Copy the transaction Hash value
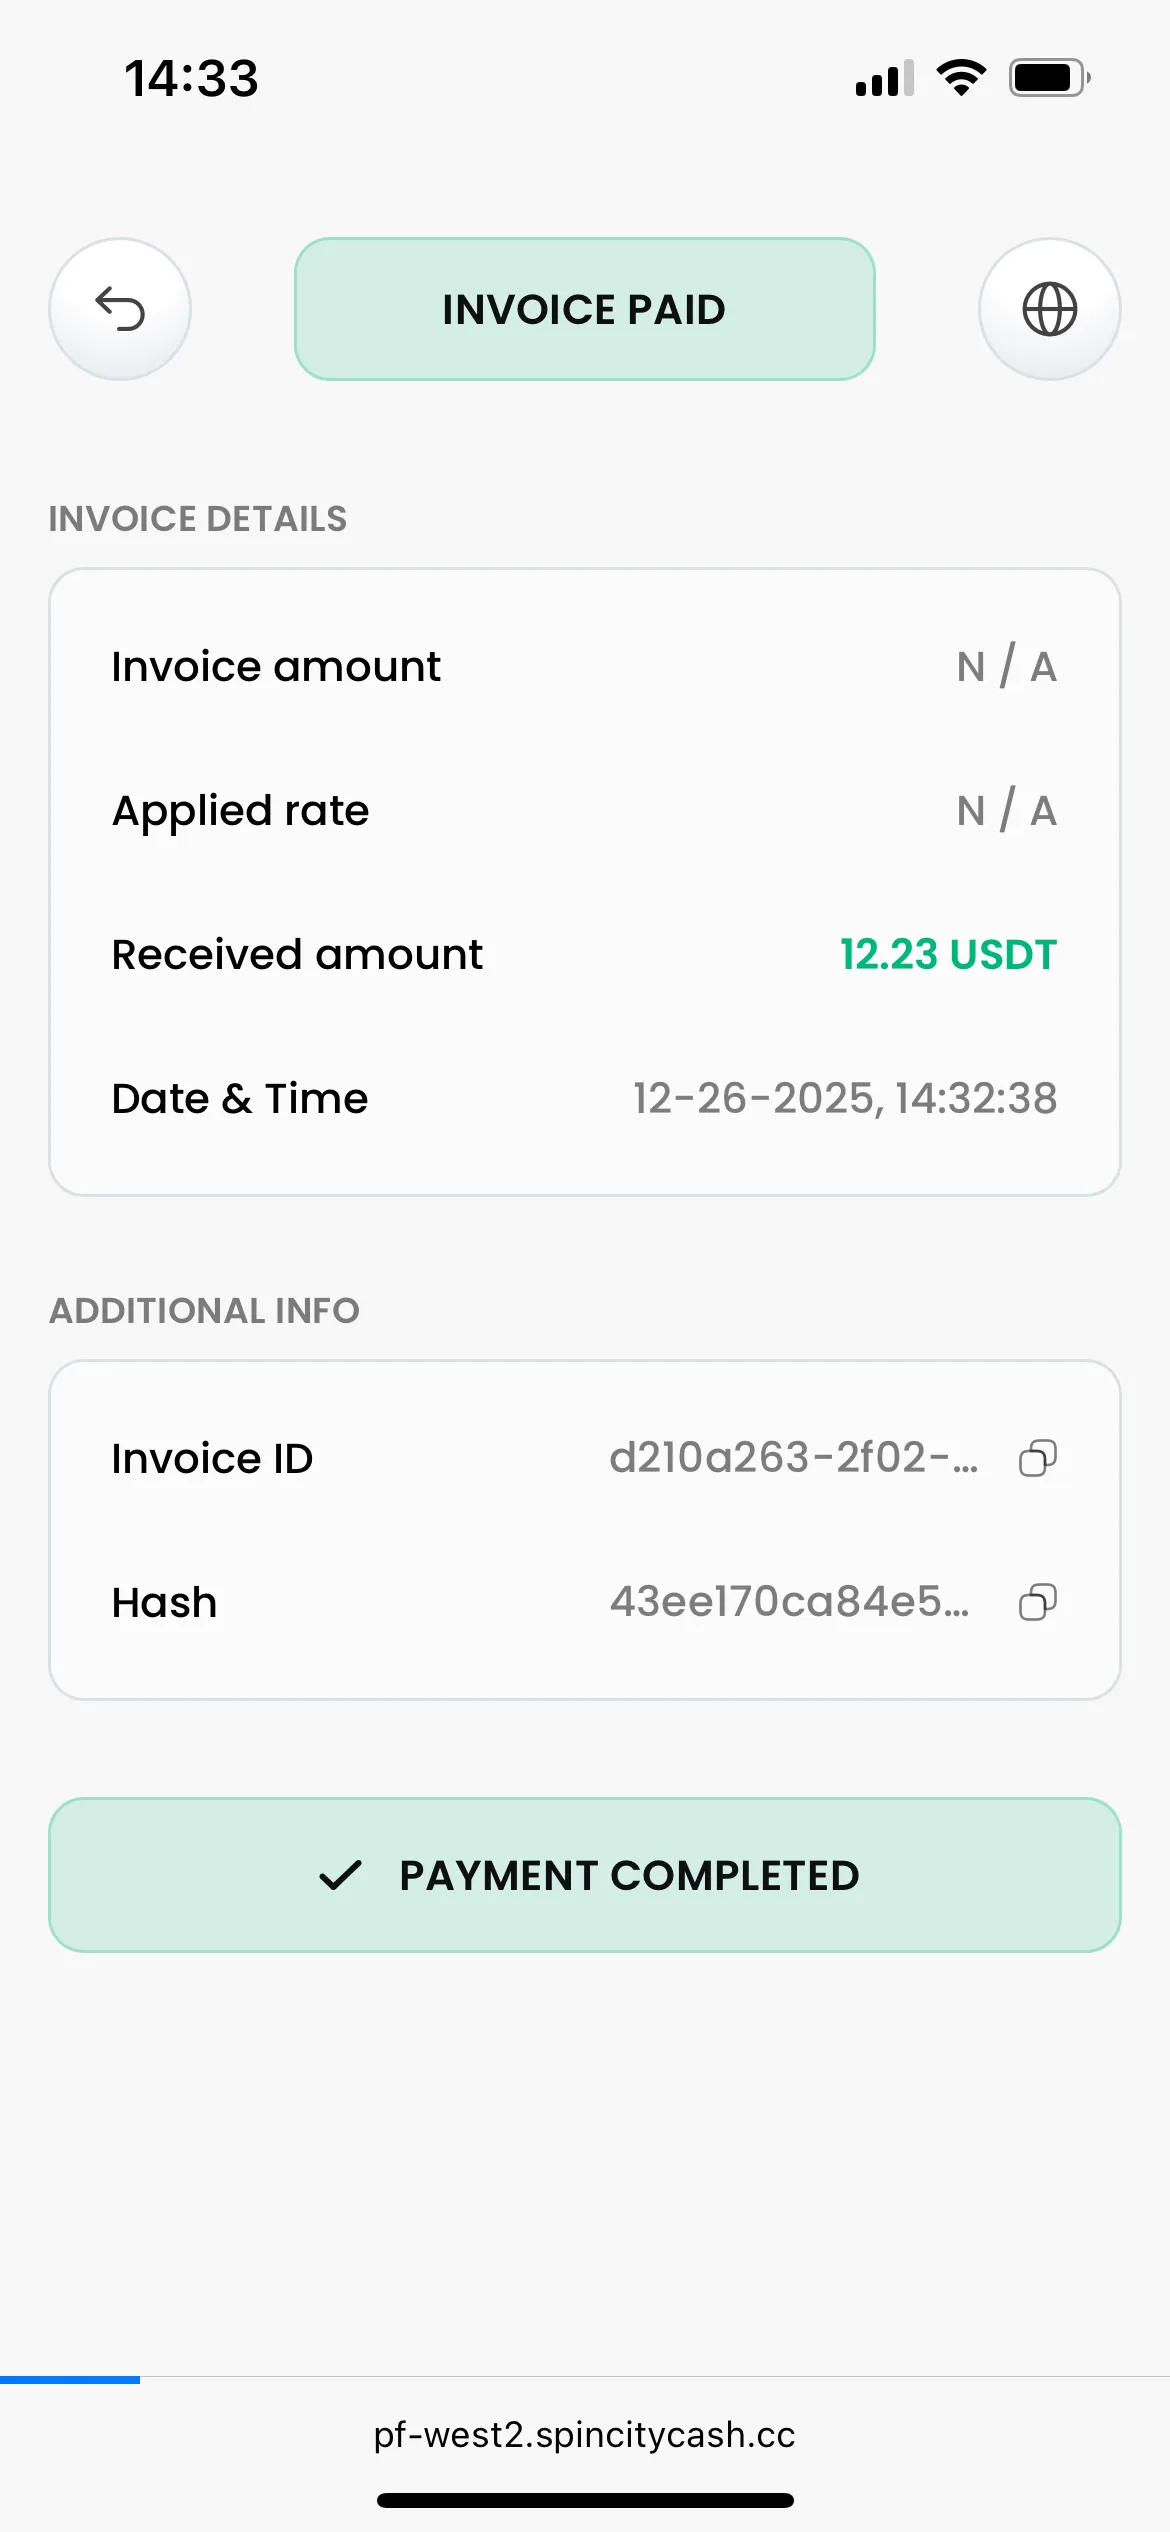1170x2532 pixels. point(1037,1602)
